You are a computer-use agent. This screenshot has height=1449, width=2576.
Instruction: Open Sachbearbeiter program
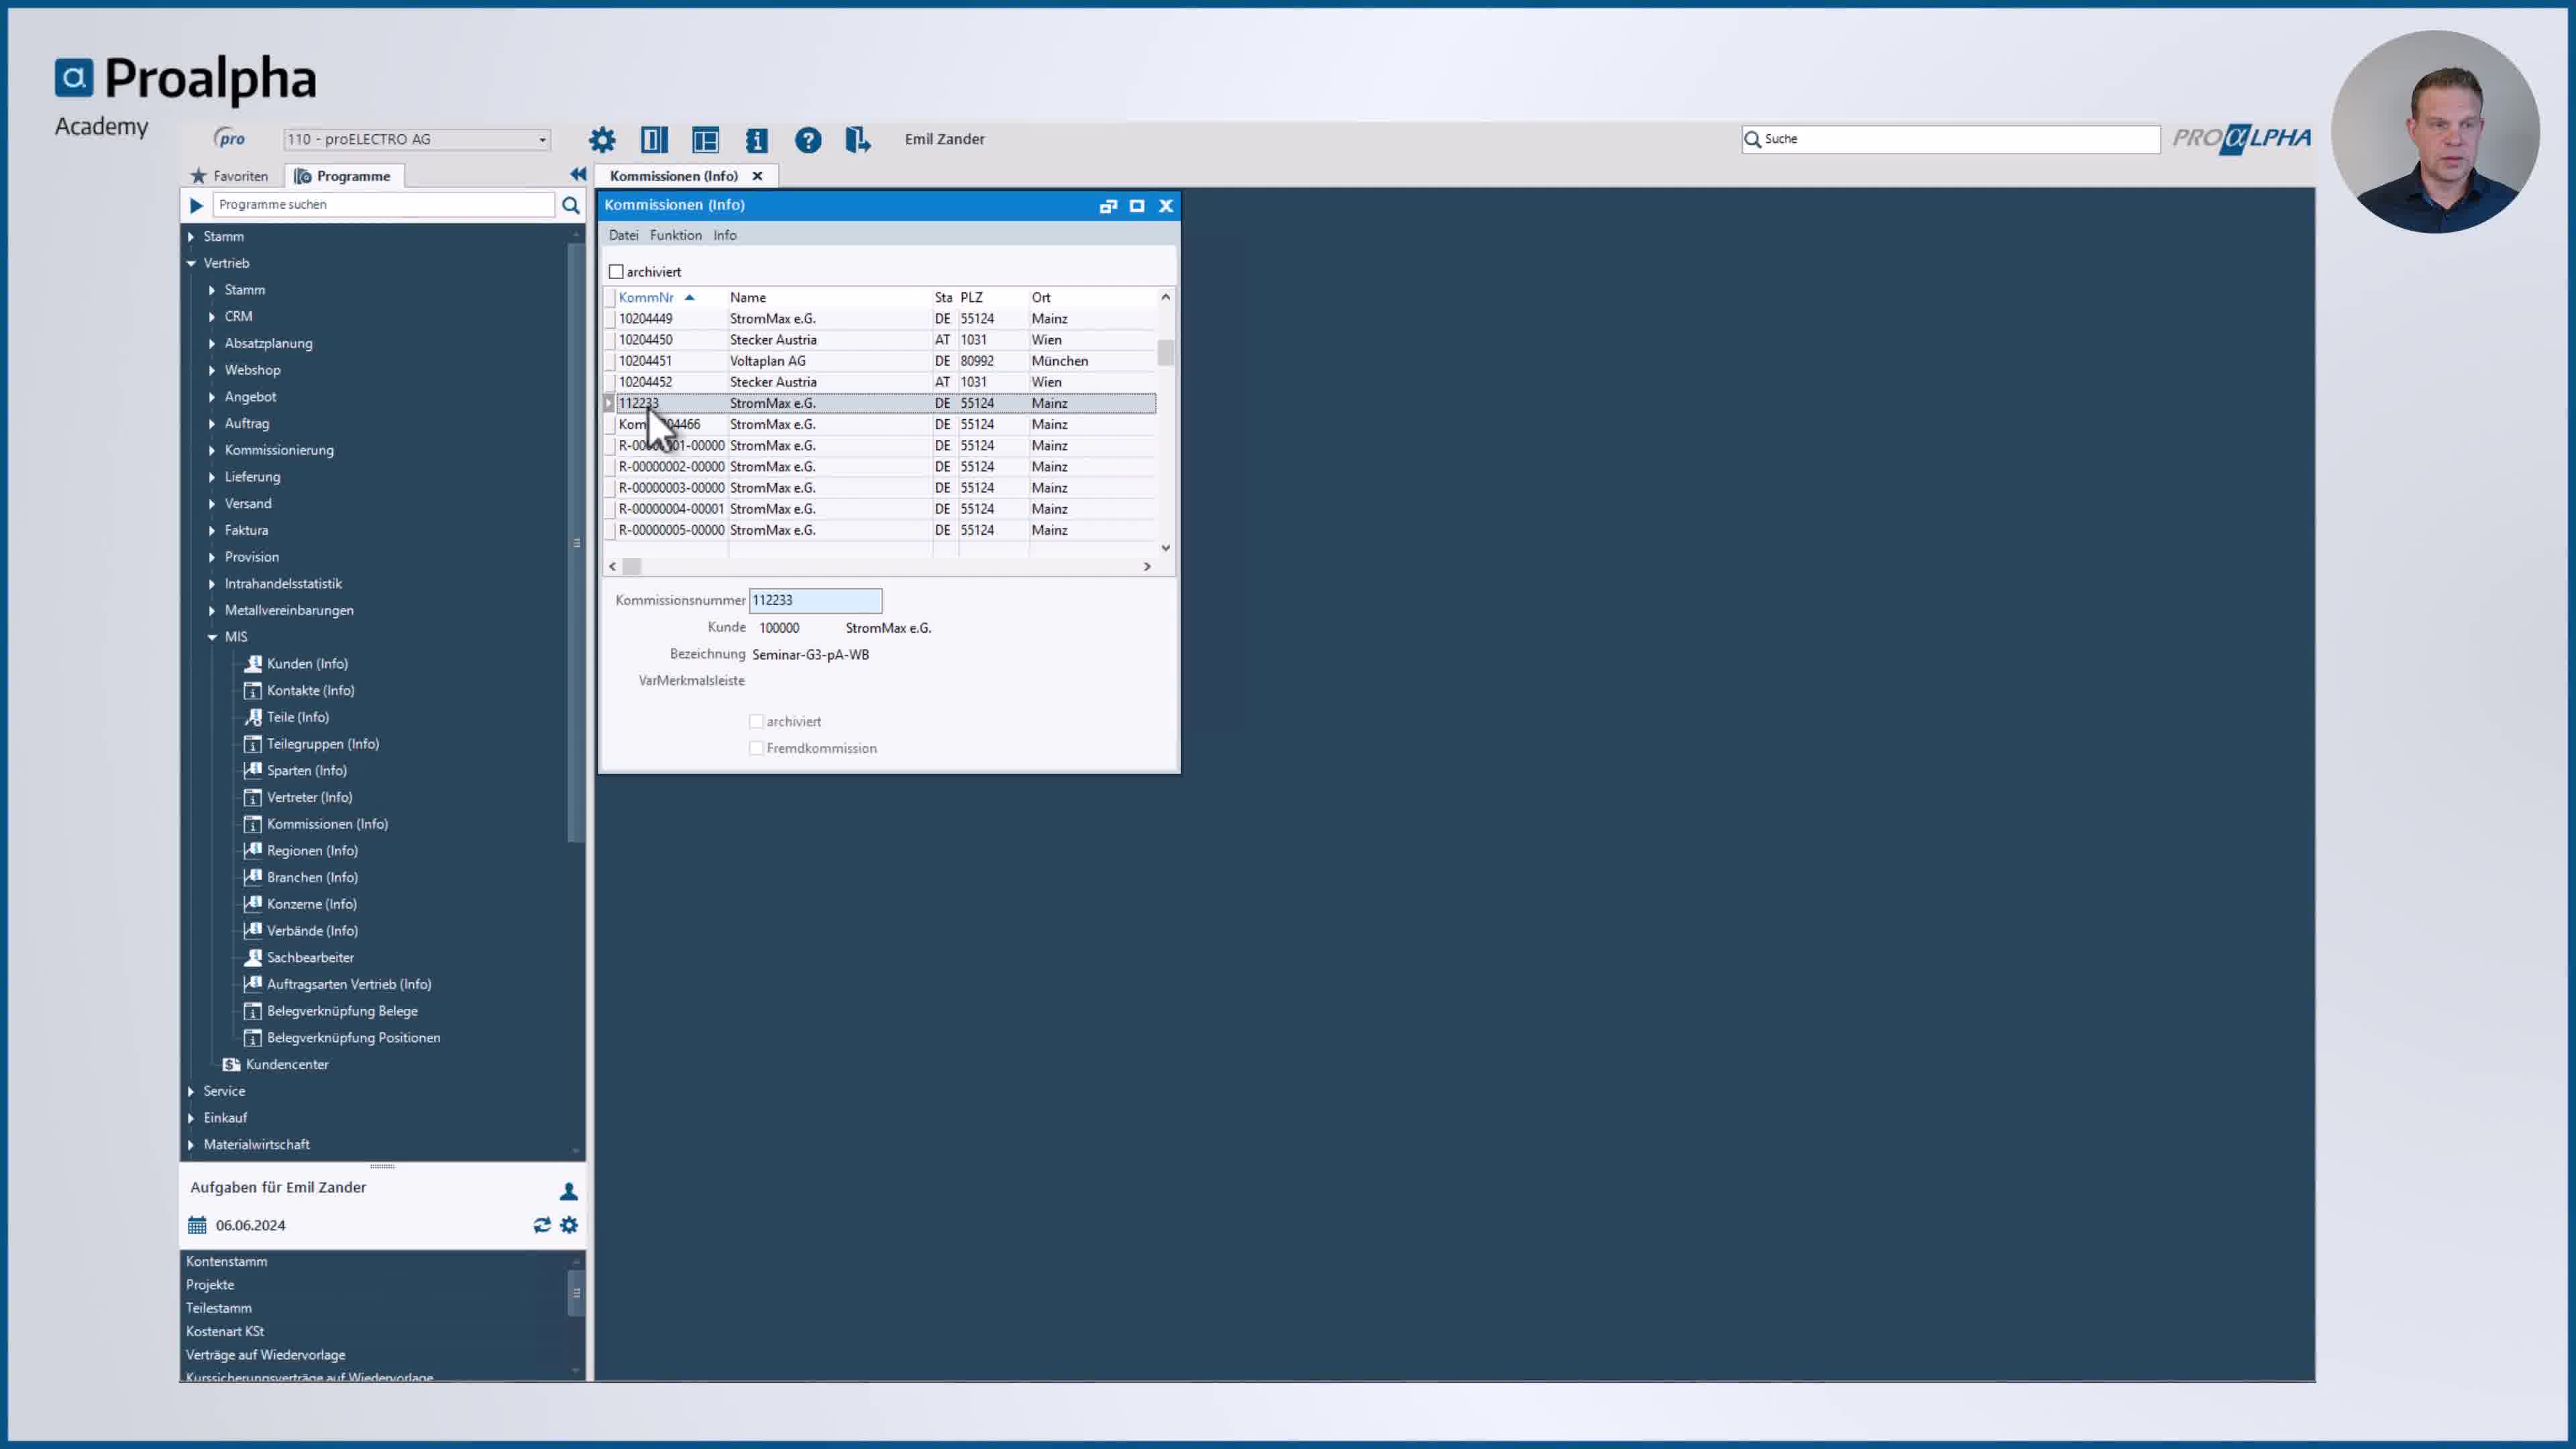310,958
